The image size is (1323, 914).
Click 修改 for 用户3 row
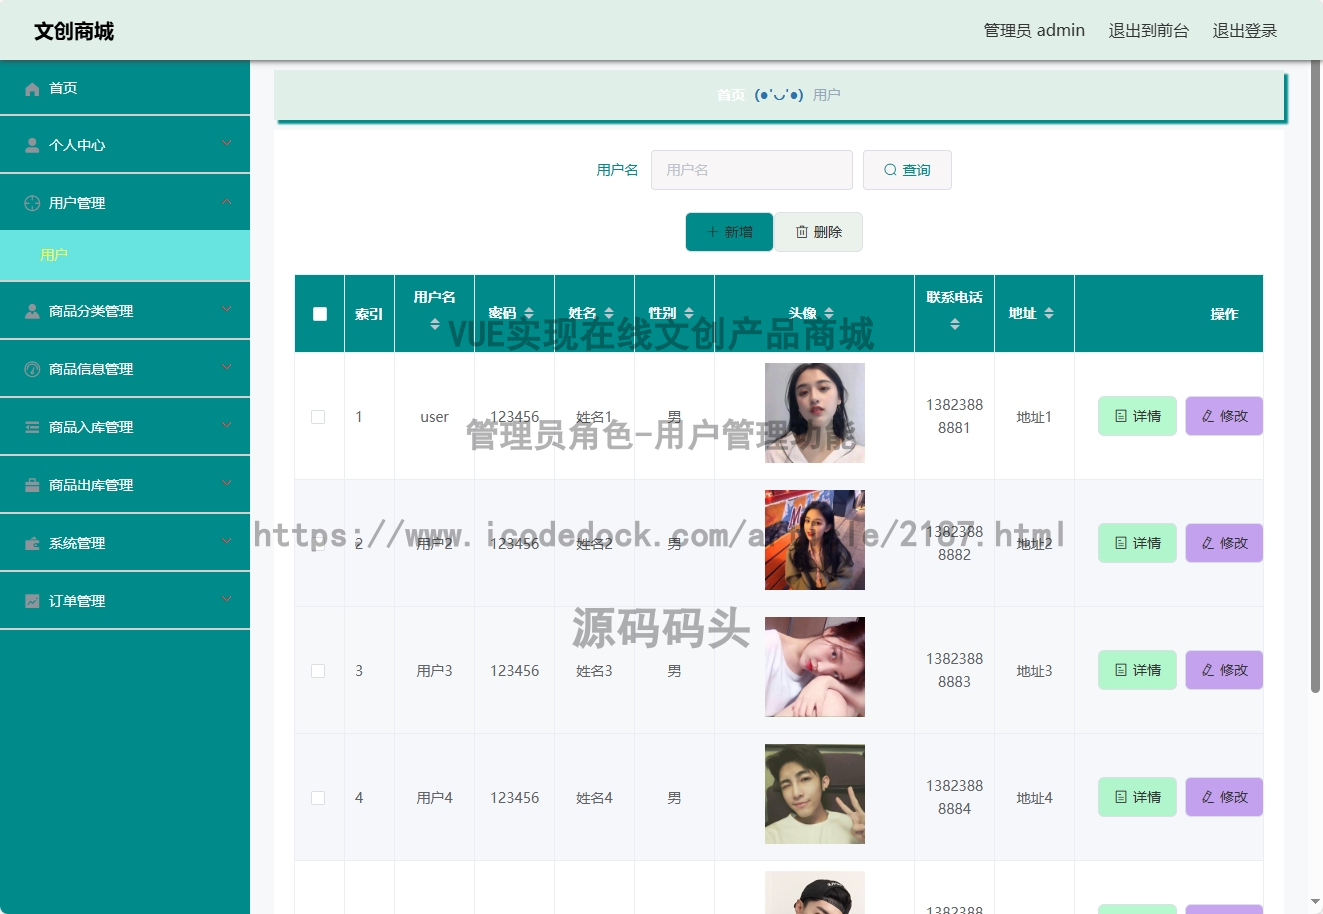coord(1224,670)
